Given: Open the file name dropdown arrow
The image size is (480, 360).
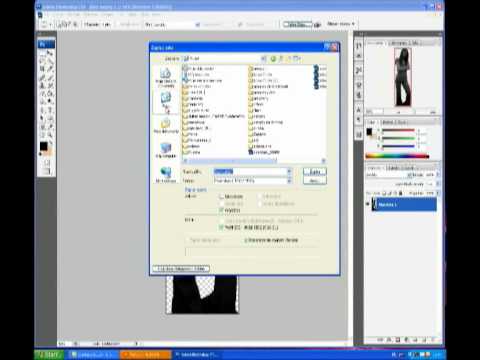Looking at the screenshot, I should (x=289, y=171).
